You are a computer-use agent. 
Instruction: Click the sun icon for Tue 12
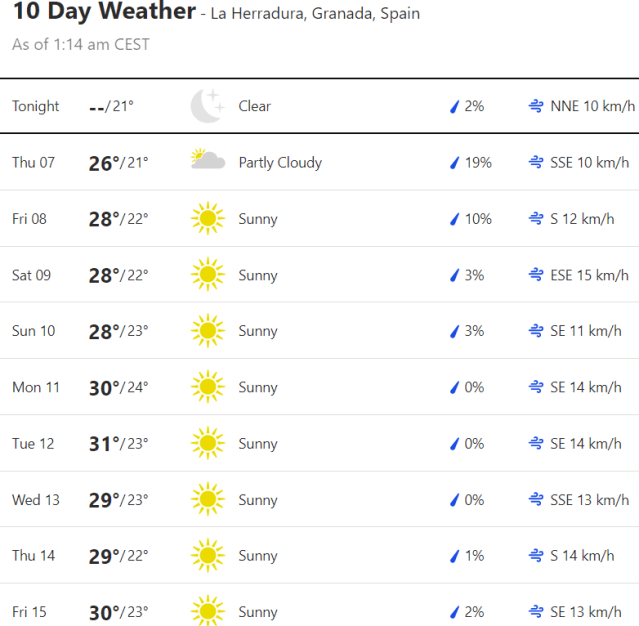pyautogui.click(x=207, y=443)
